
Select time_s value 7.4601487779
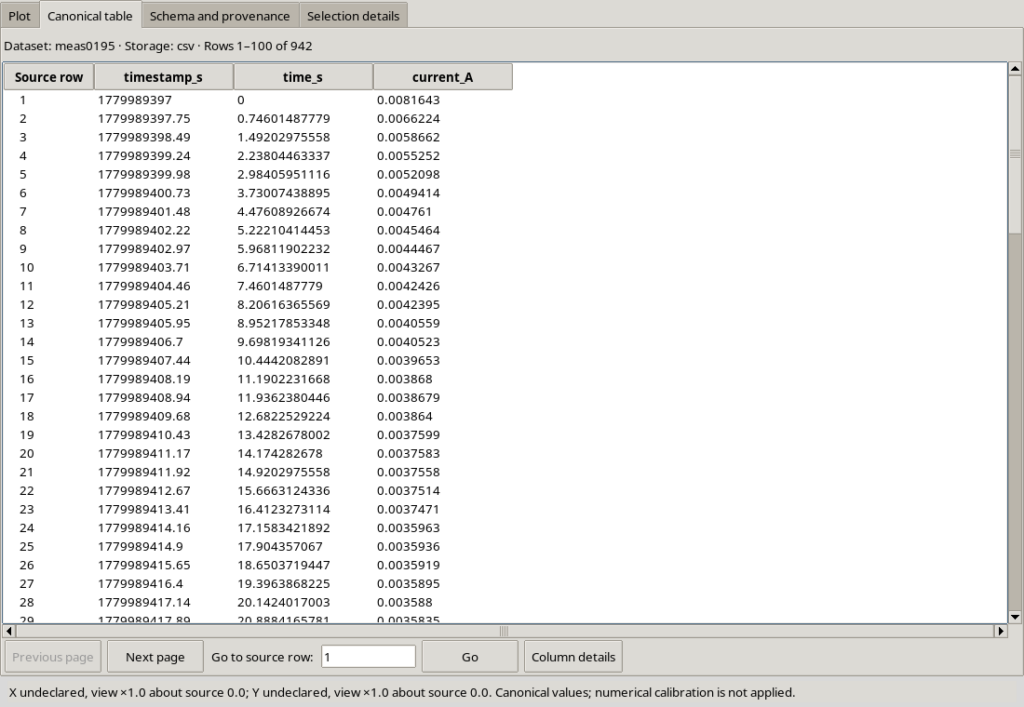(x=280, y=286)
